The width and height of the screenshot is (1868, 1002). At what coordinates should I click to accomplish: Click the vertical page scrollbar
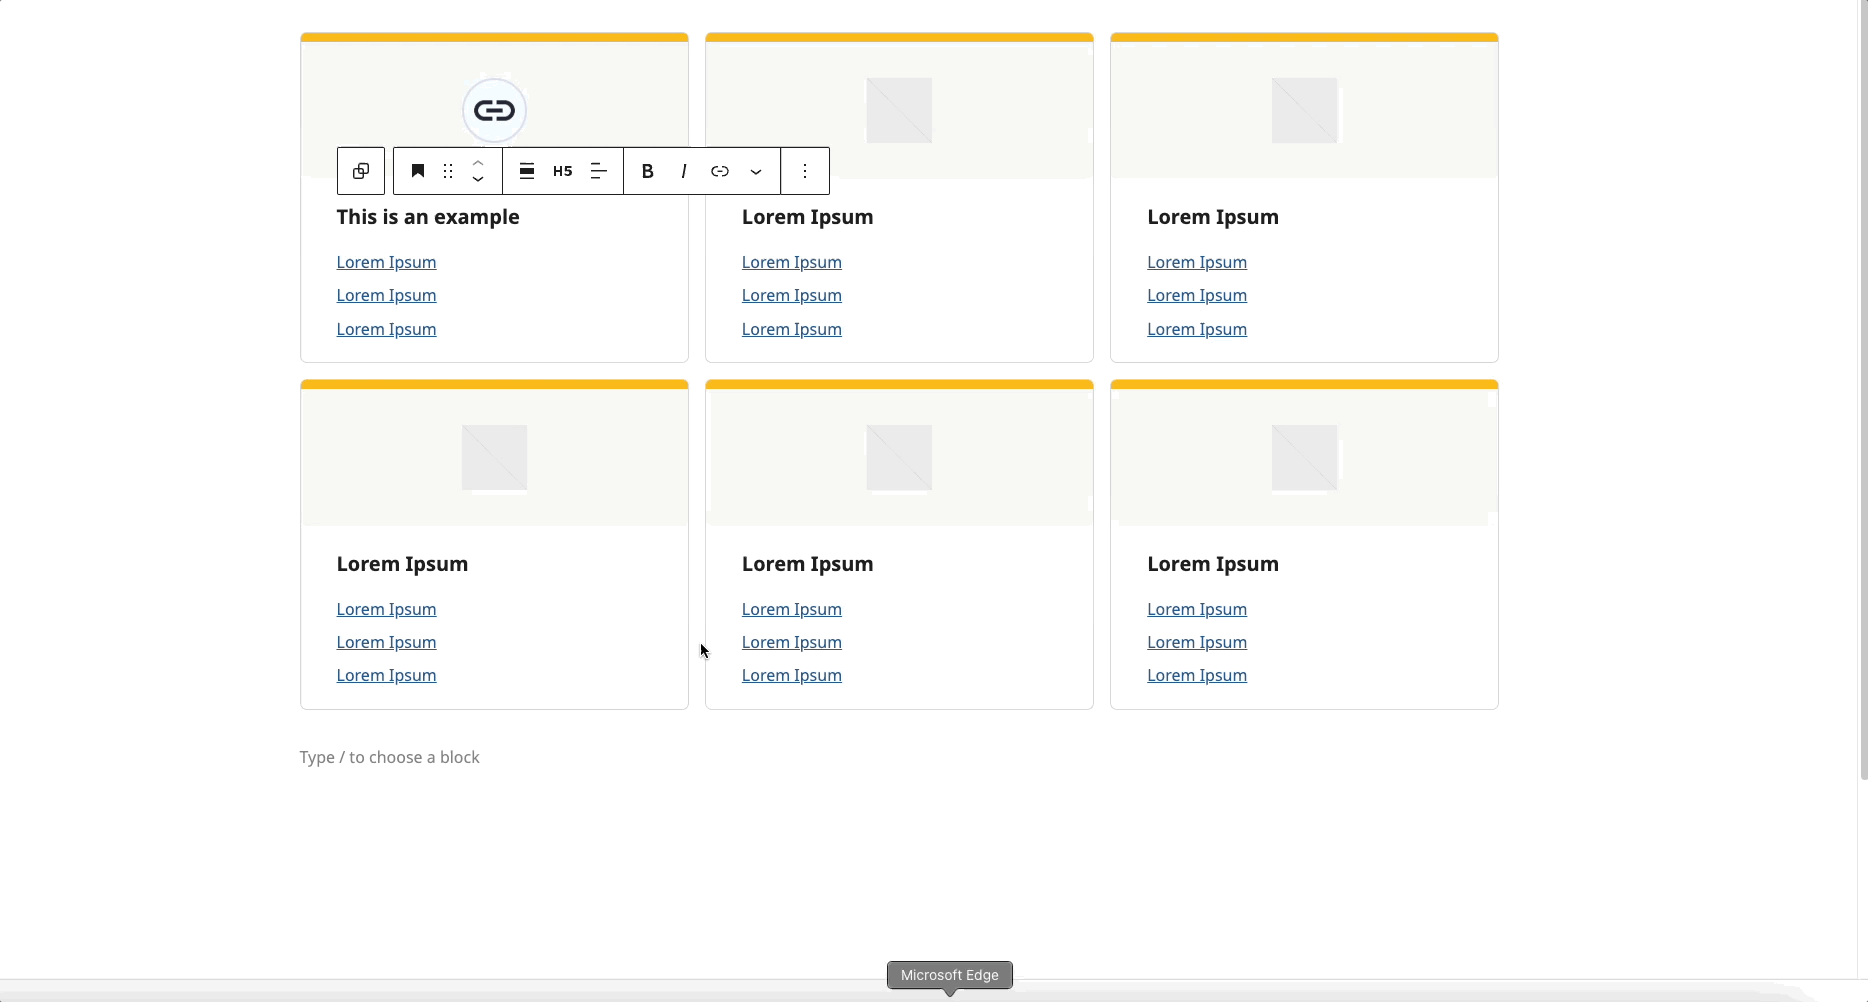1863,390
